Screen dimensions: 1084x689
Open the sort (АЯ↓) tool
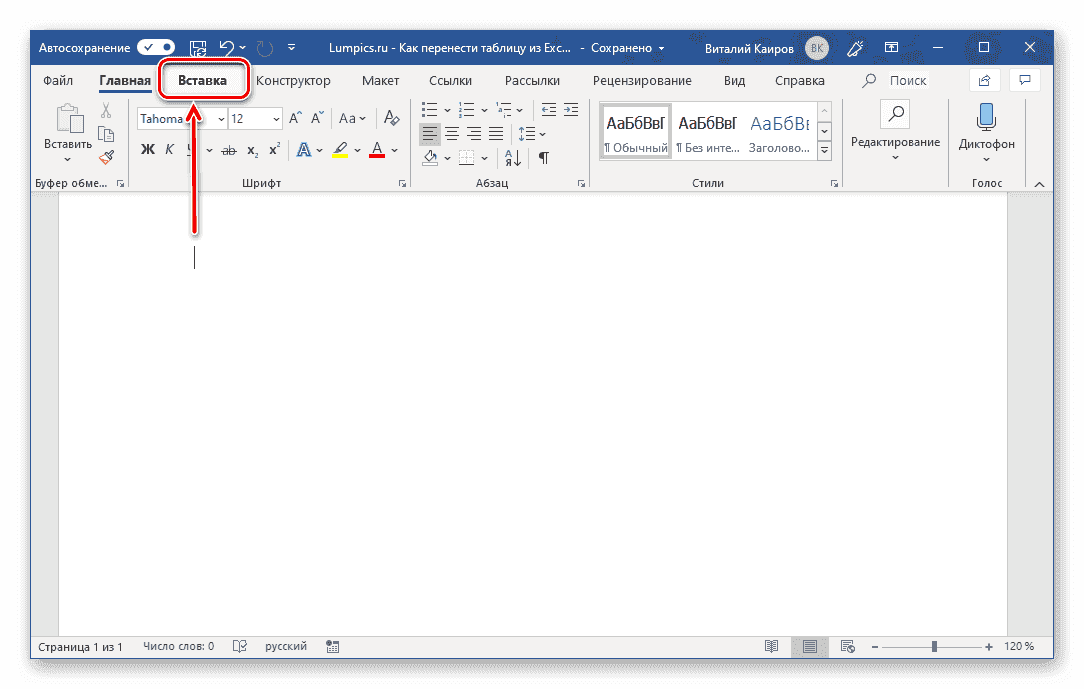(512, 157)
